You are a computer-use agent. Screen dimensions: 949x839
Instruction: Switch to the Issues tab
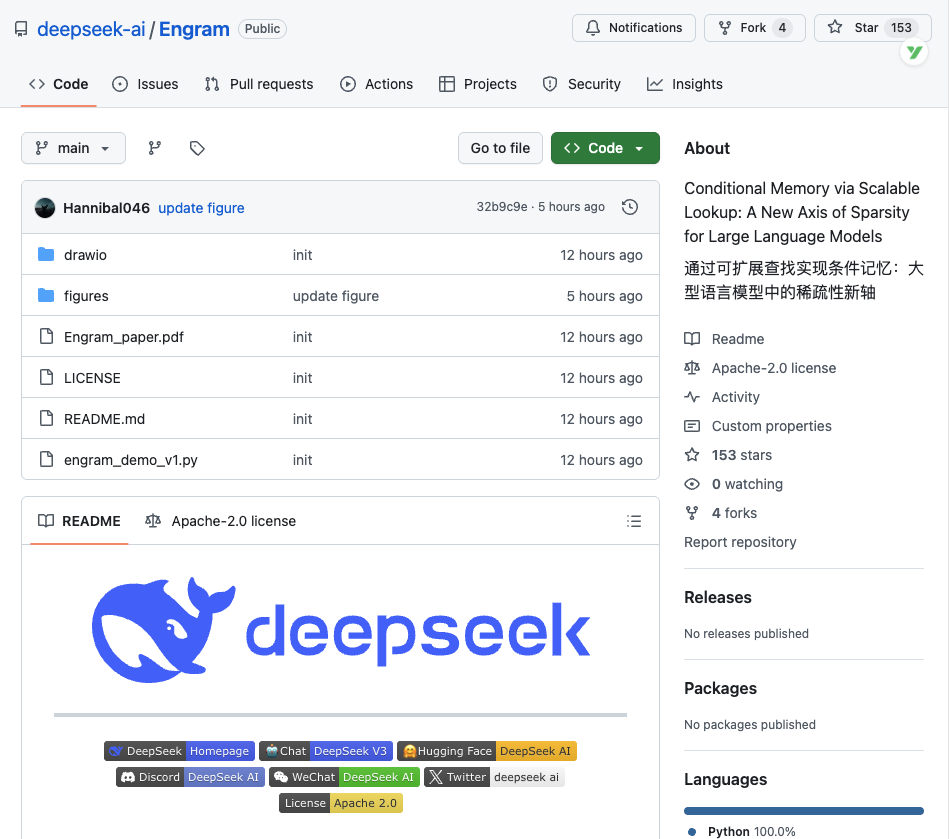pos(146,84)
